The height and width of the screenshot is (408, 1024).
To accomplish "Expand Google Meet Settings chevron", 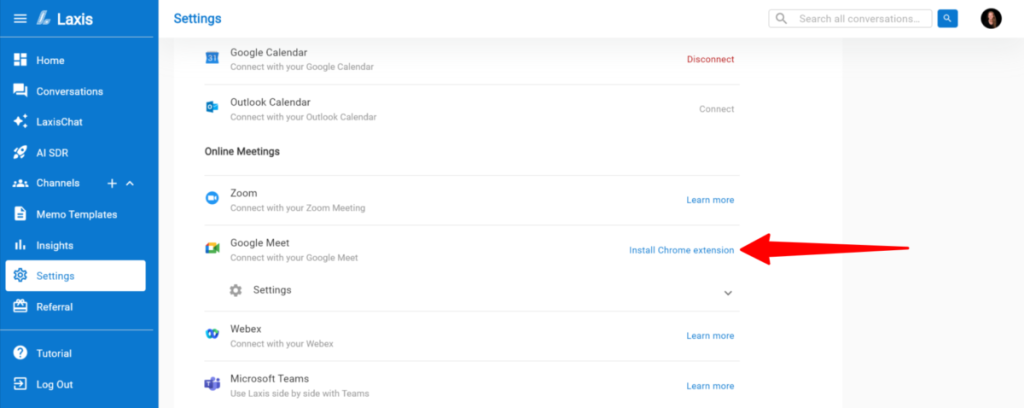I will 728,293.
